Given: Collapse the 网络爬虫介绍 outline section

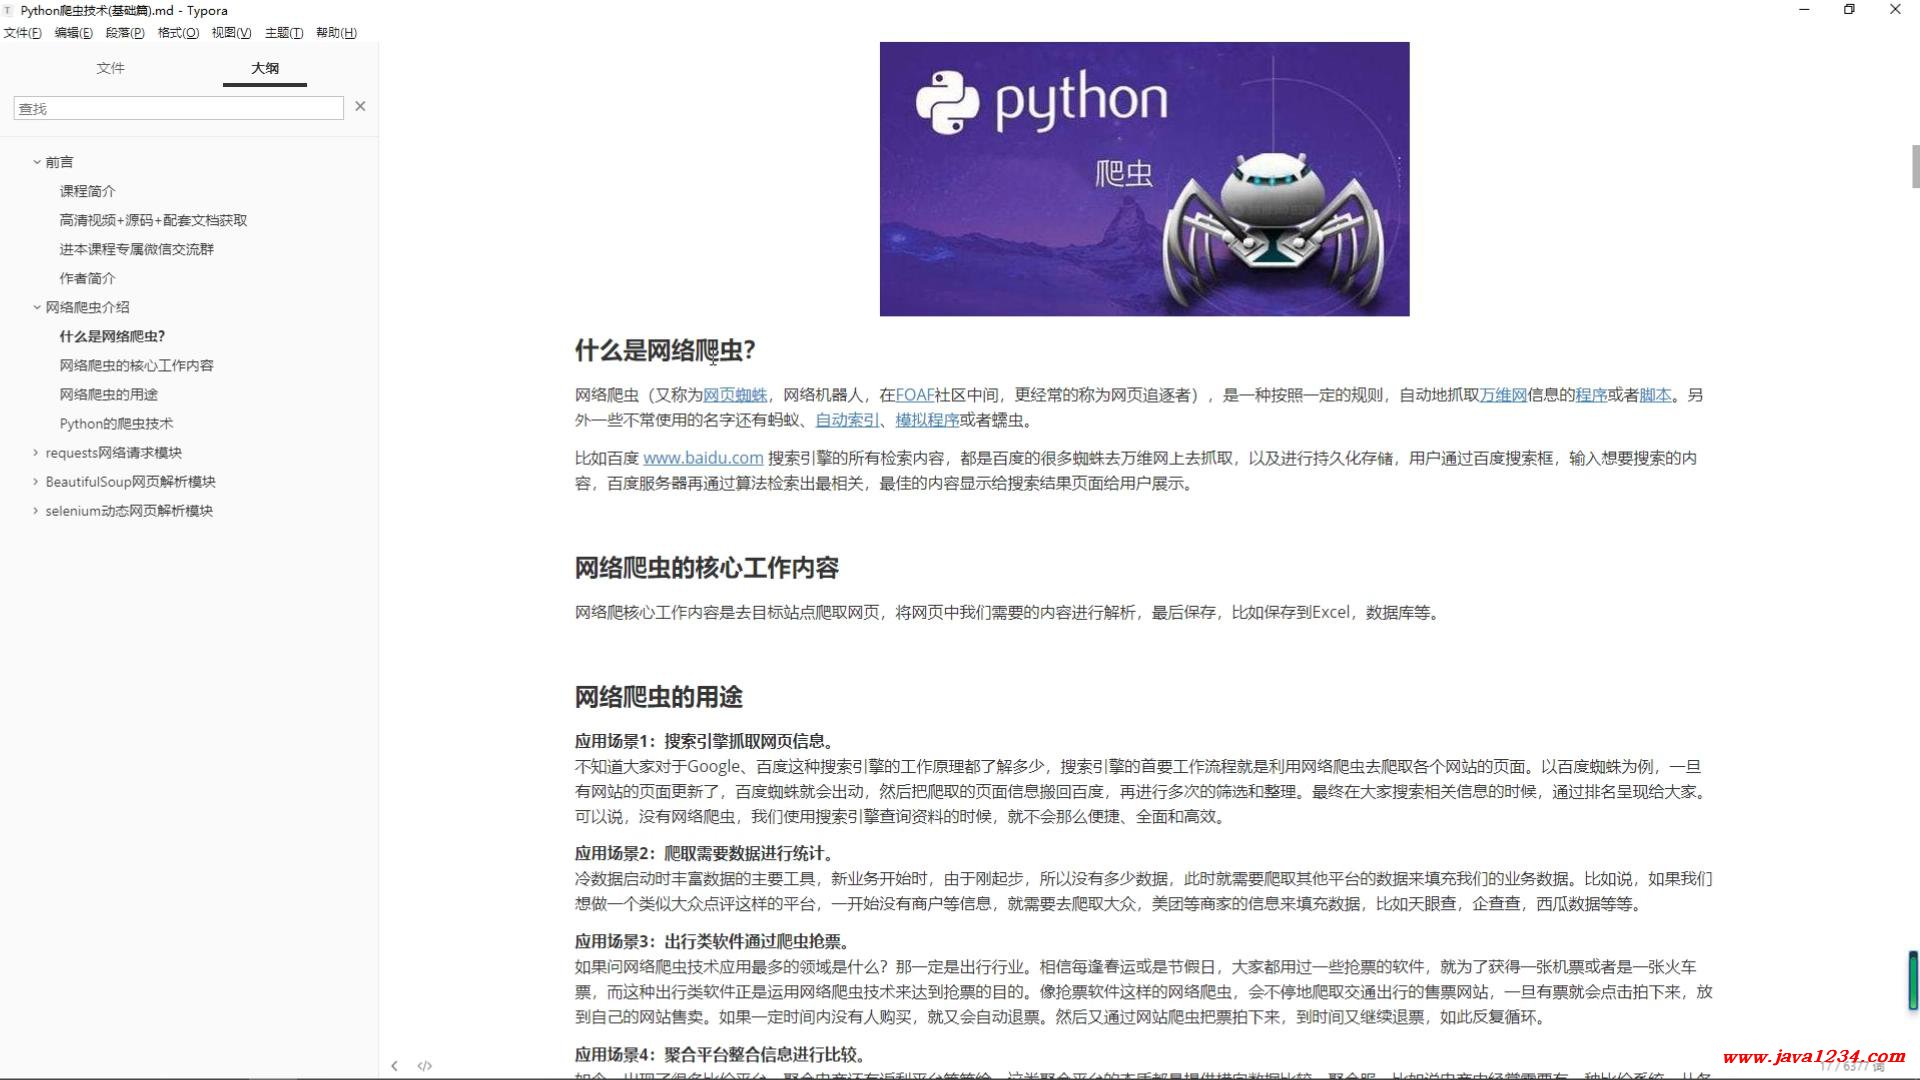Looking at the screenshot, I should tap(36, 307).
